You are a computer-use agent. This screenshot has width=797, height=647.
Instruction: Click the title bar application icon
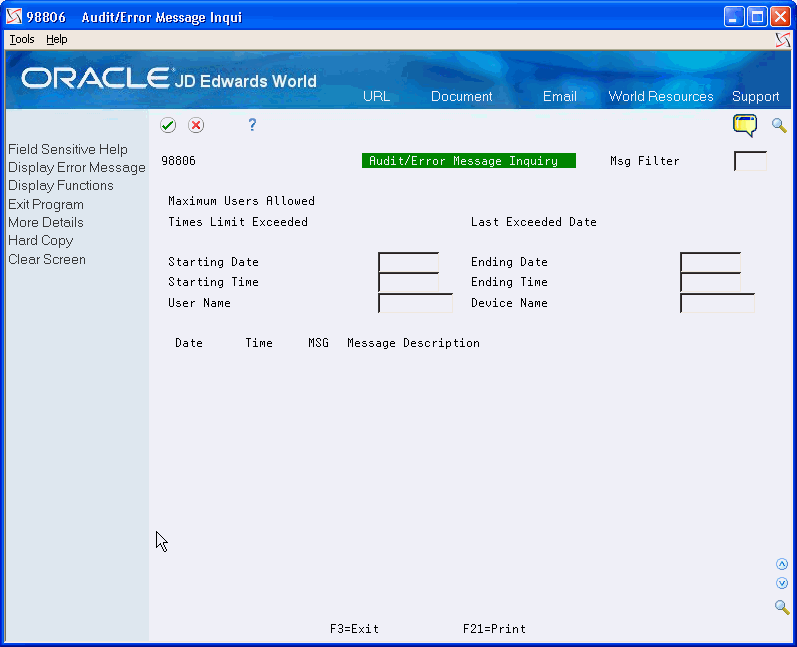point(14,17)
